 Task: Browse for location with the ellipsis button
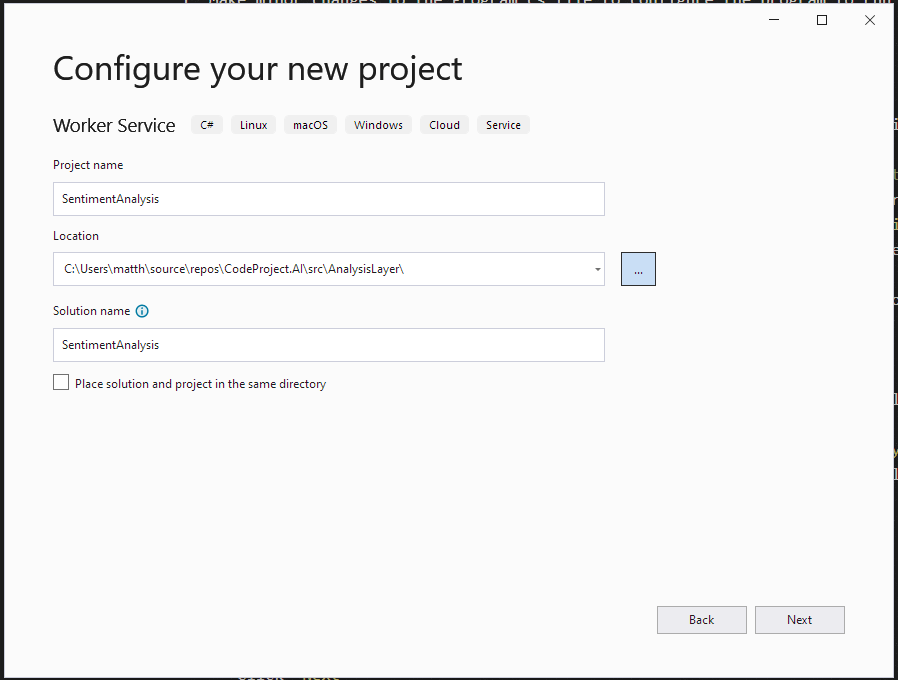point(638,269)
